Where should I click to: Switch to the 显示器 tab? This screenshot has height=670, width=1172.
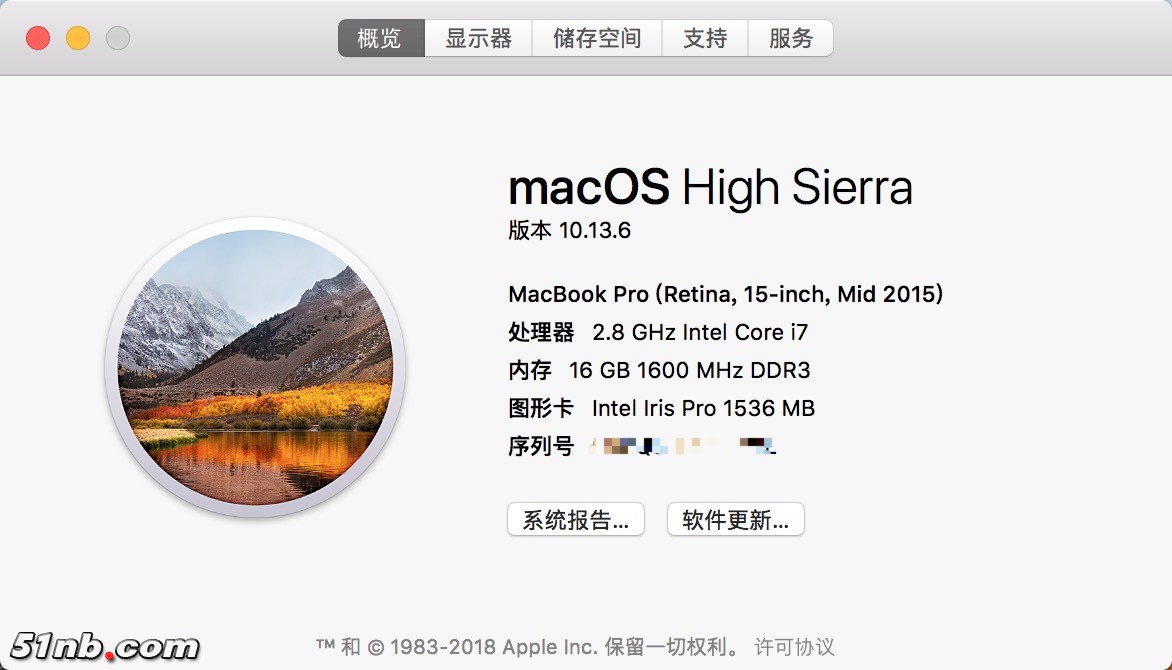478,39
